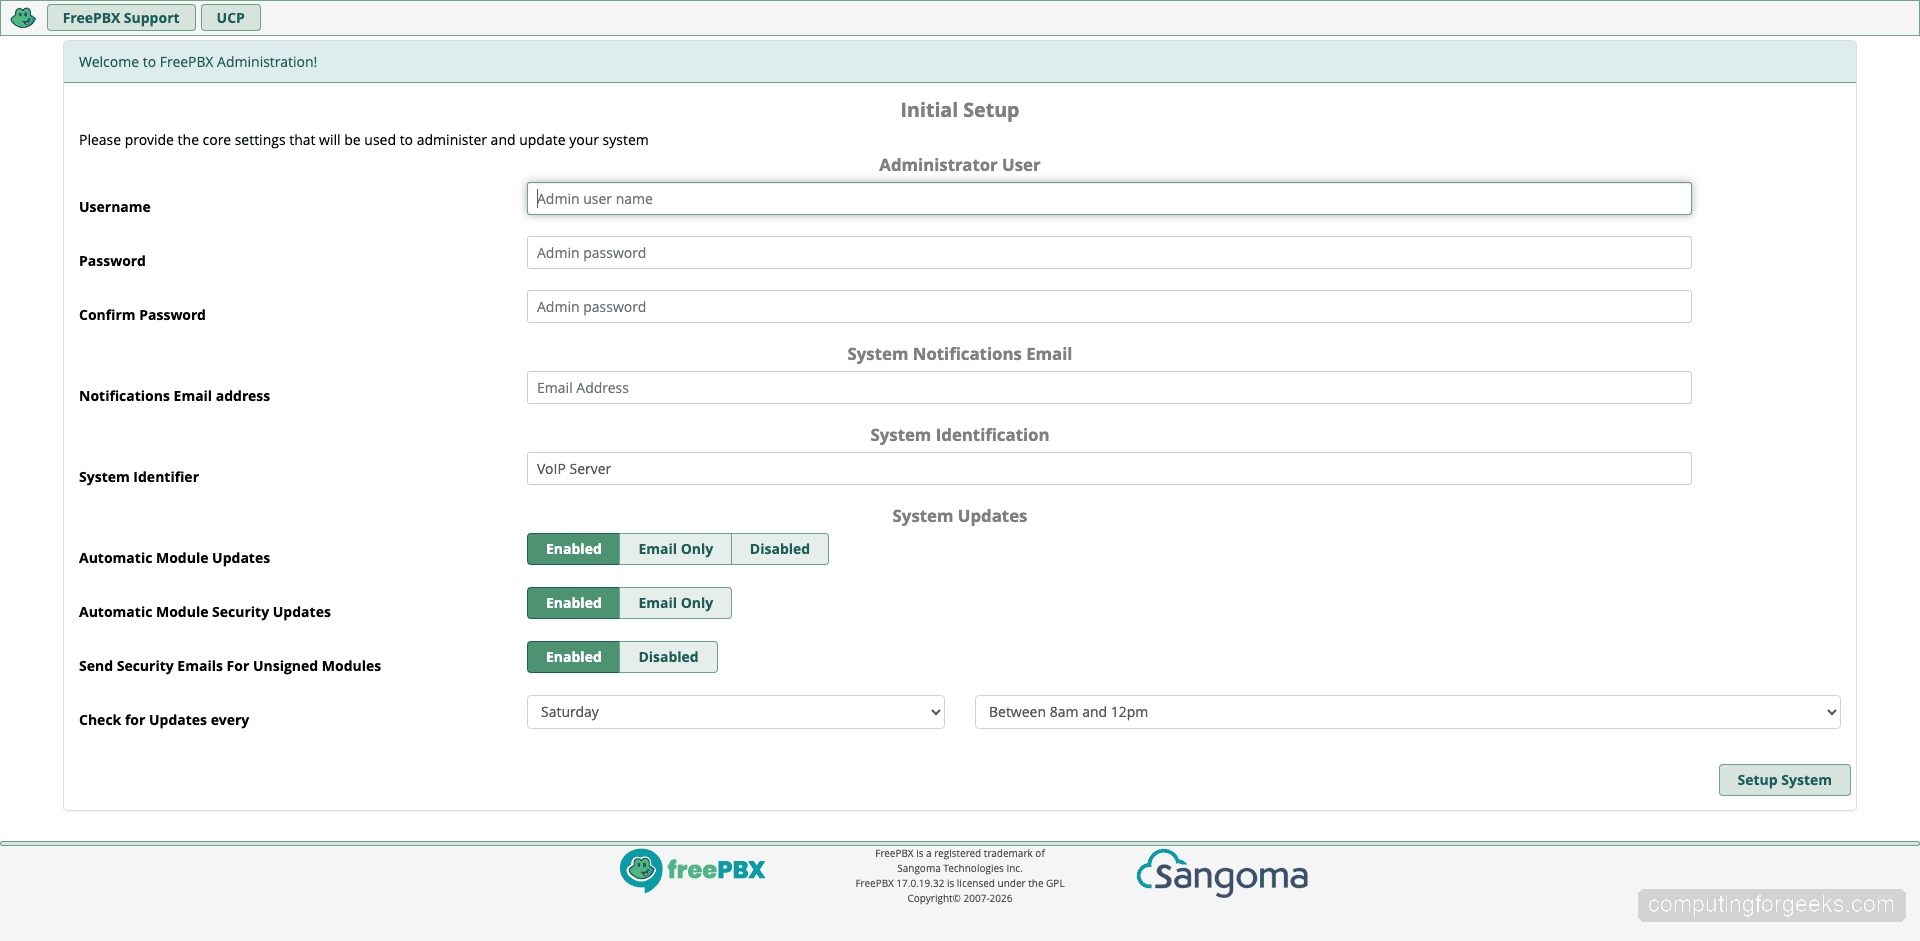
Task: Set Automatic Module Updates to Email Only
Action: [675, 549]
